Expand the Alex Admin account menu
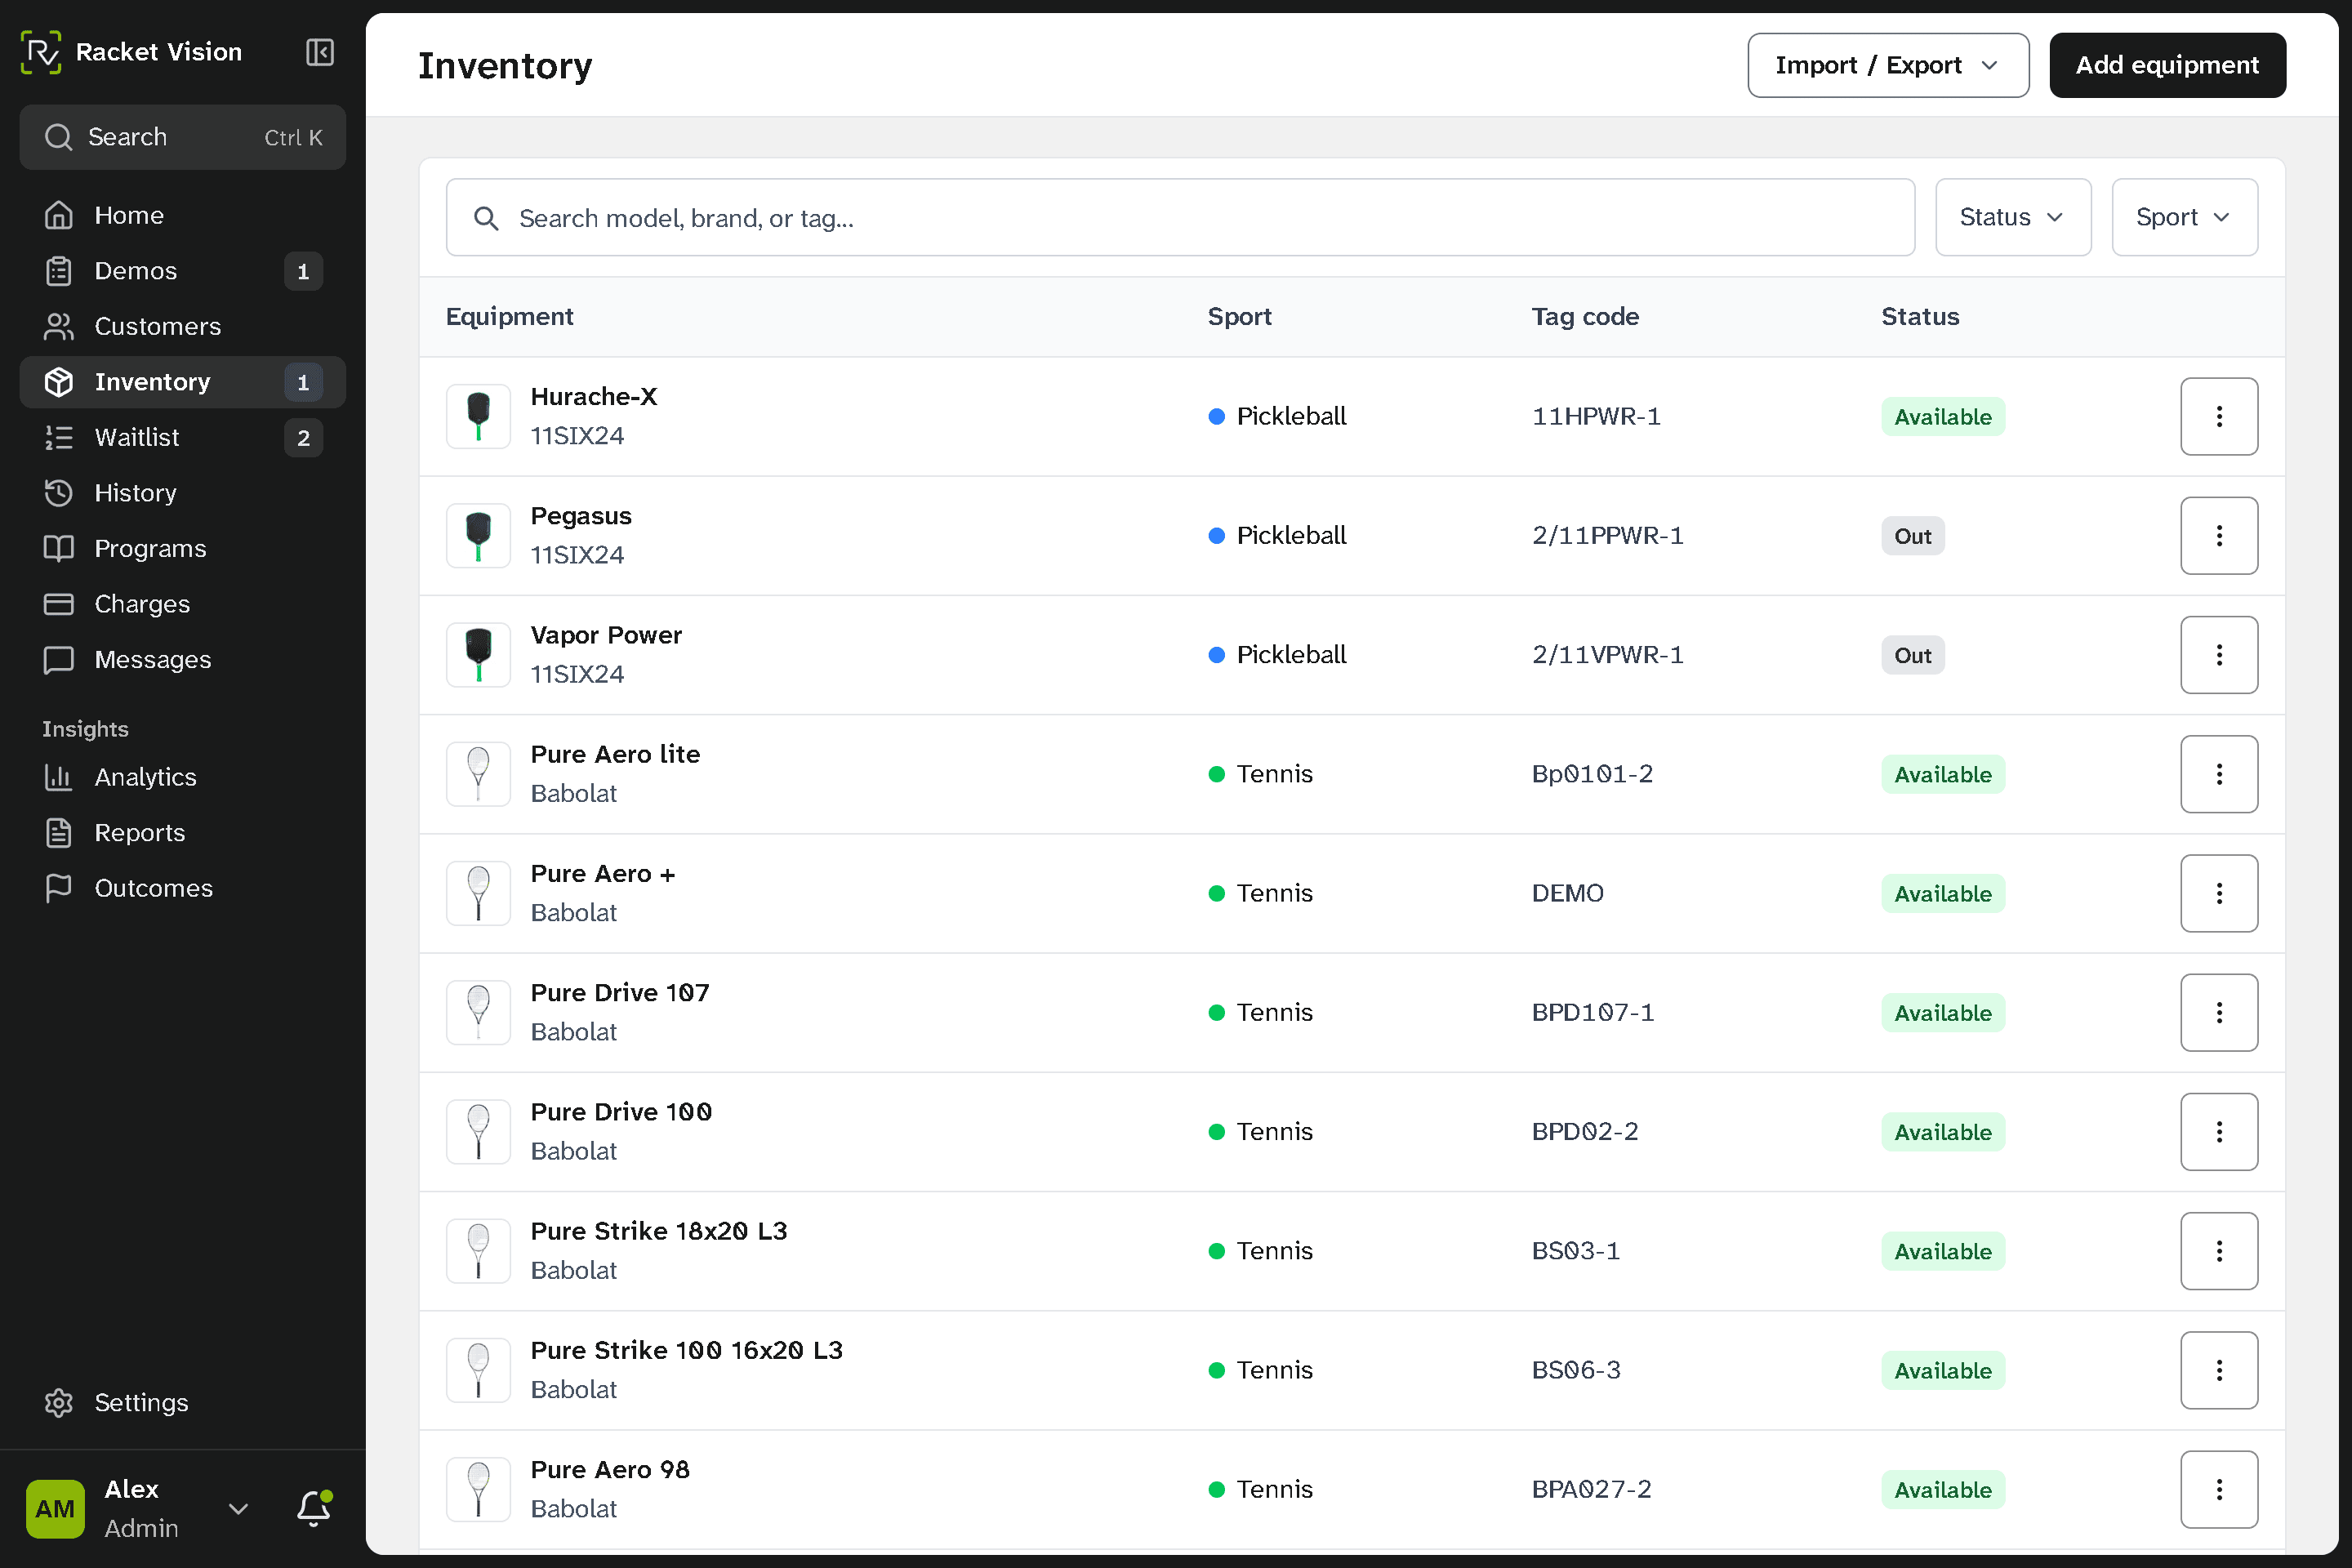 click(238, 1508)
